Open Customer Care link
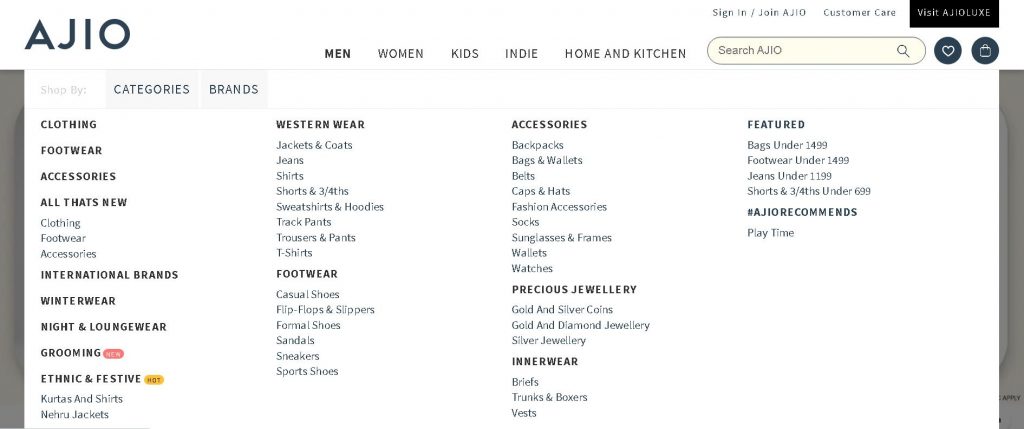This screenshot has width=1024, height=429. [x=860, y=13]
